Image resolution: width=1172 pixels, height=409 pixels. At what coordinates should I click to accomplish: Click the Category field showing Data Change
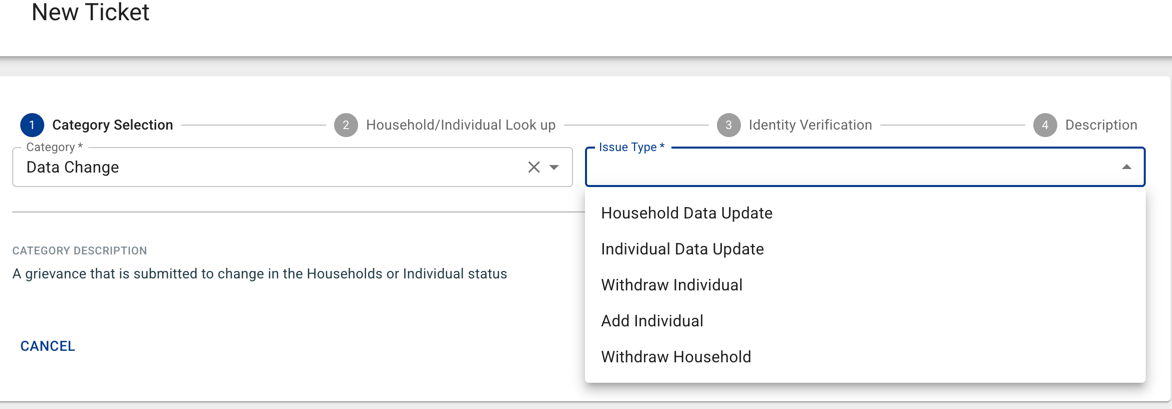point(270,168)
